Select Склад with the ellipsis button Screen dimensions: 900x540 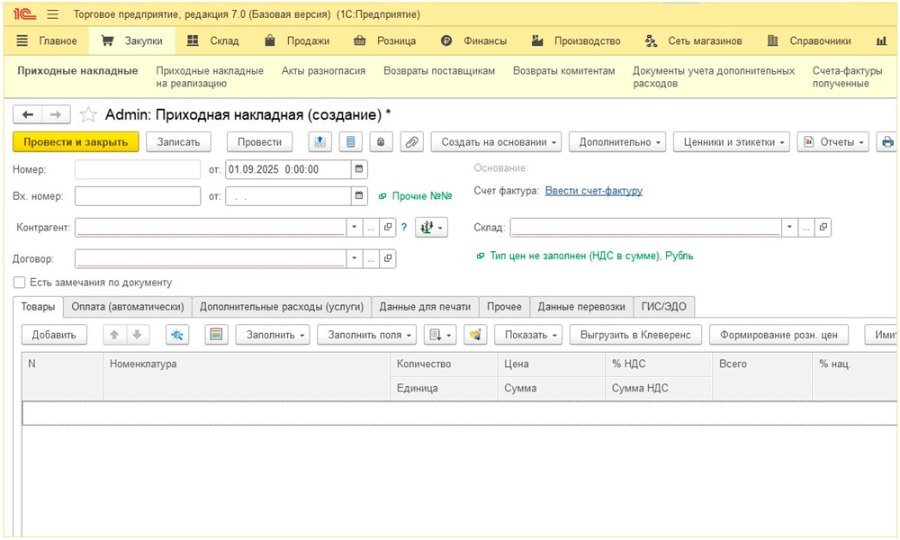point(806,227)
